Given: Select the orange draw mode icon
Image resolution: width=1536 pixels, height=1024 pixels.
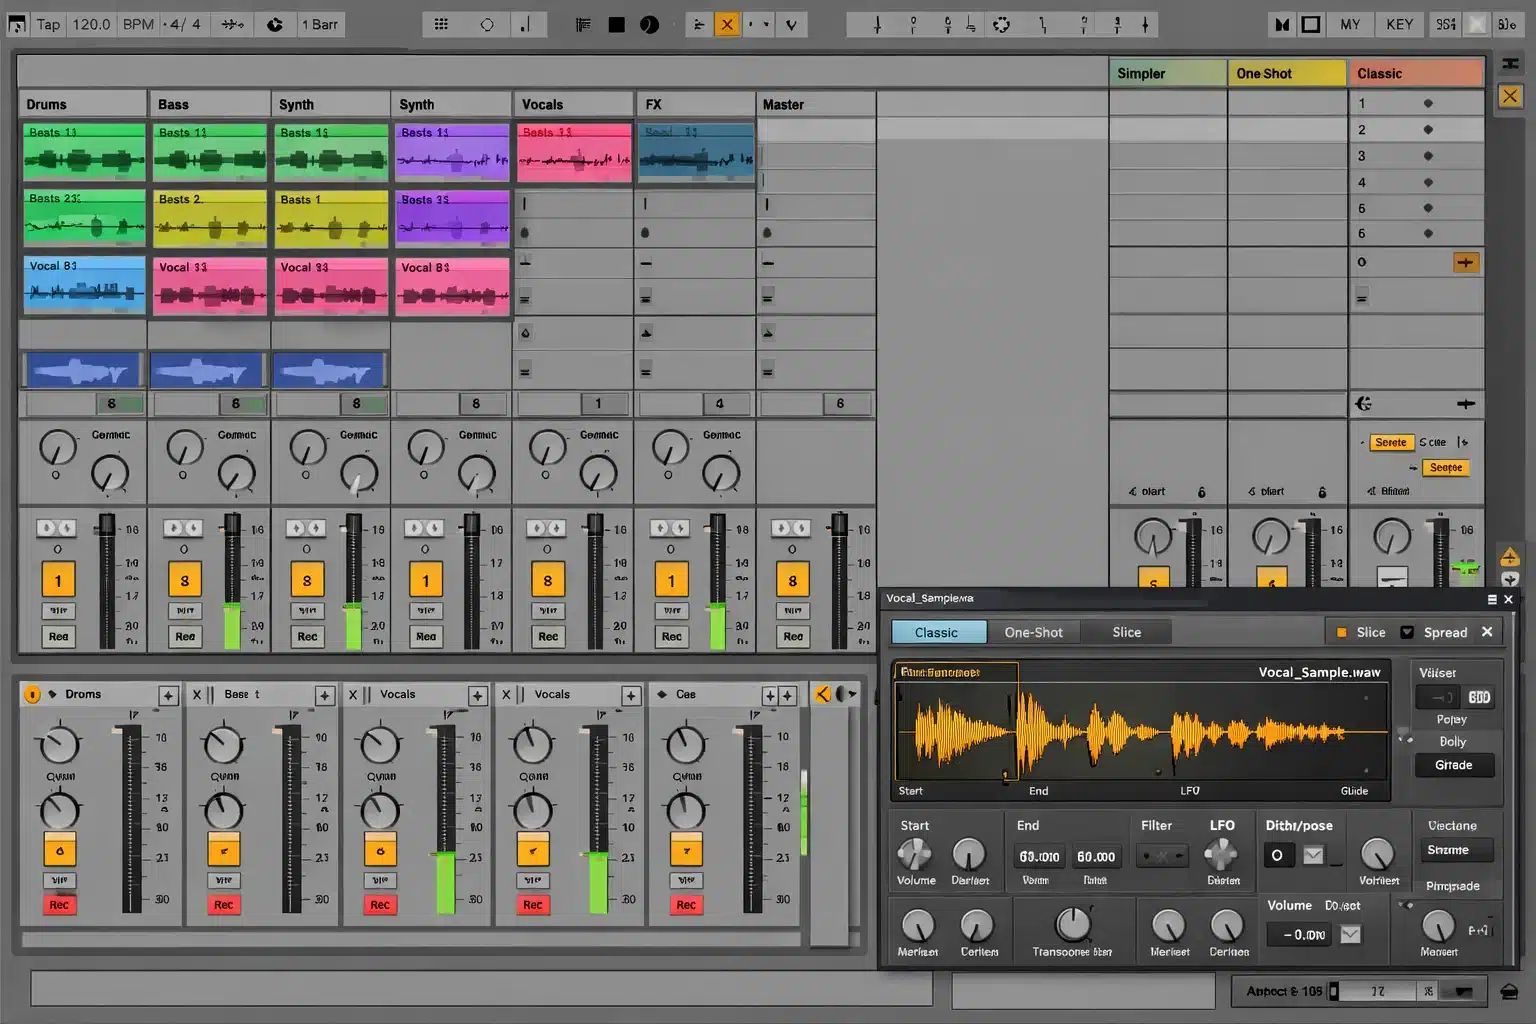Looking at the screenshot, I should point(727,24).
